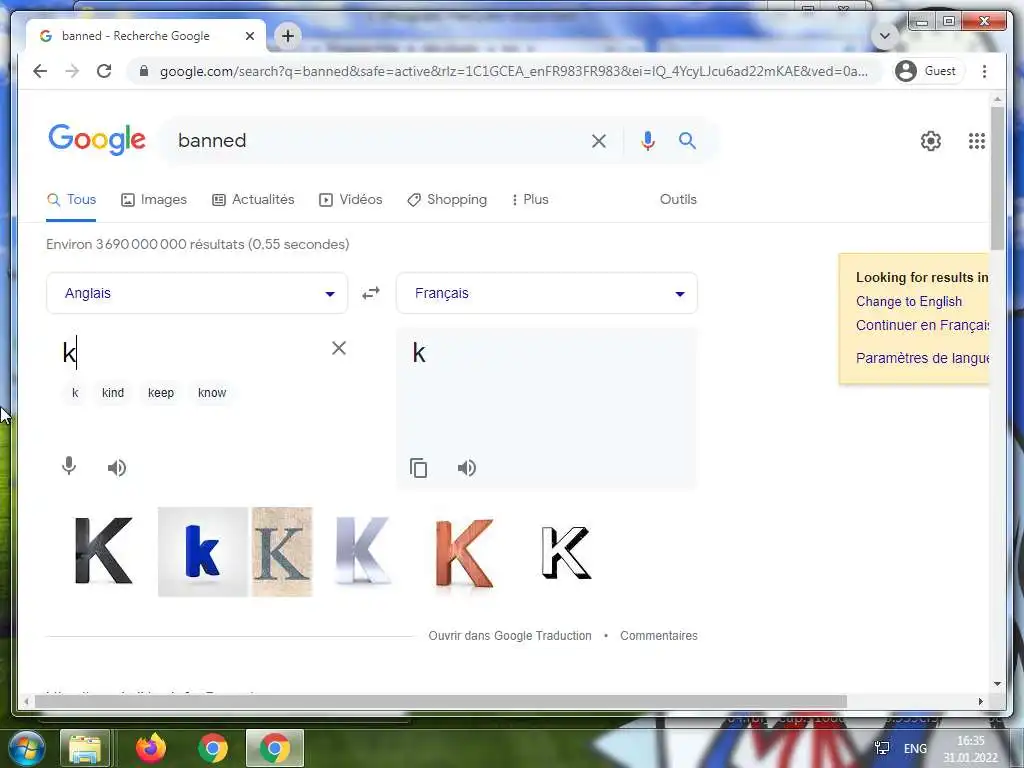
Task: Open the tab search chevron button
Action: [x=885, y=36]
